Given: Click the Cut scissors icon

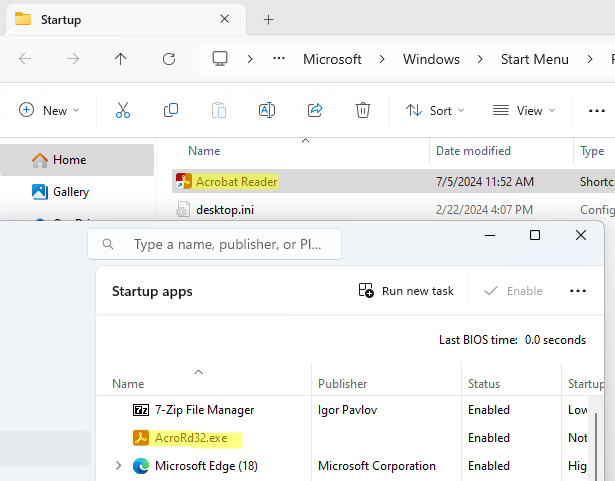Looking at the screenshot, I should tap(123, 110).
